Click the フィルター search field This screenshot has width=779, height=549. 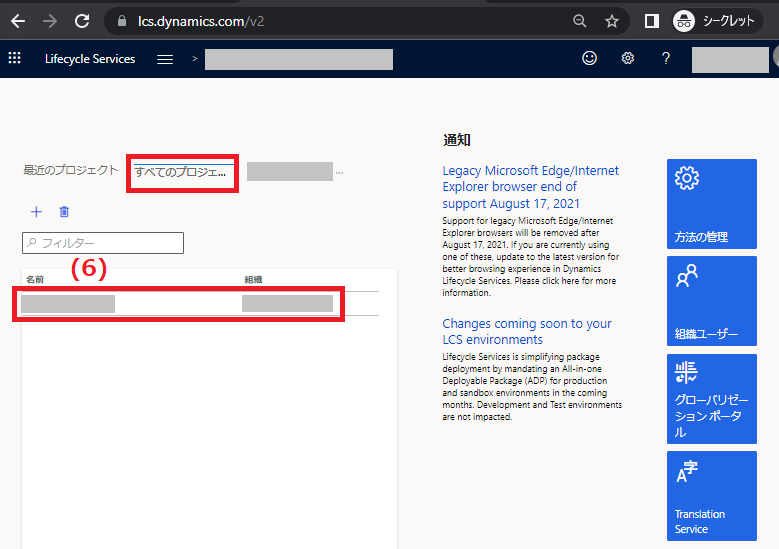(x=103, y=243)
